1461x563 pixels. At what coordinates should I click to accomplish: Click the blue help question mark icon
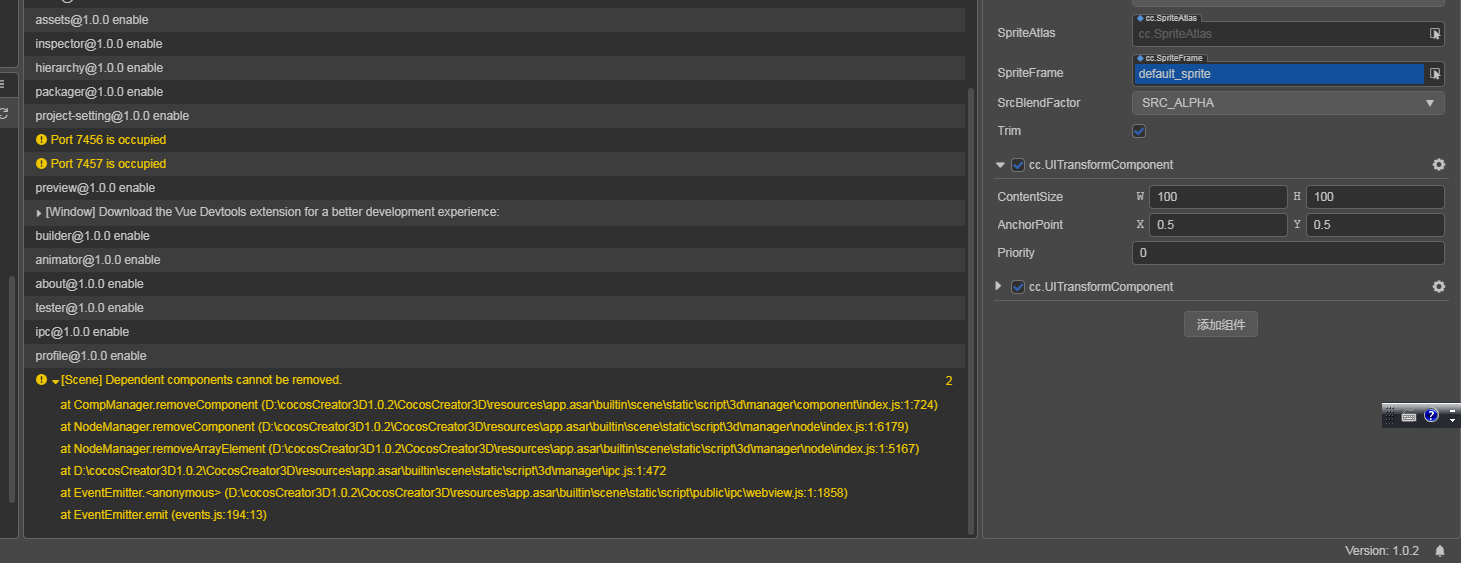(x=1431, y=416)
